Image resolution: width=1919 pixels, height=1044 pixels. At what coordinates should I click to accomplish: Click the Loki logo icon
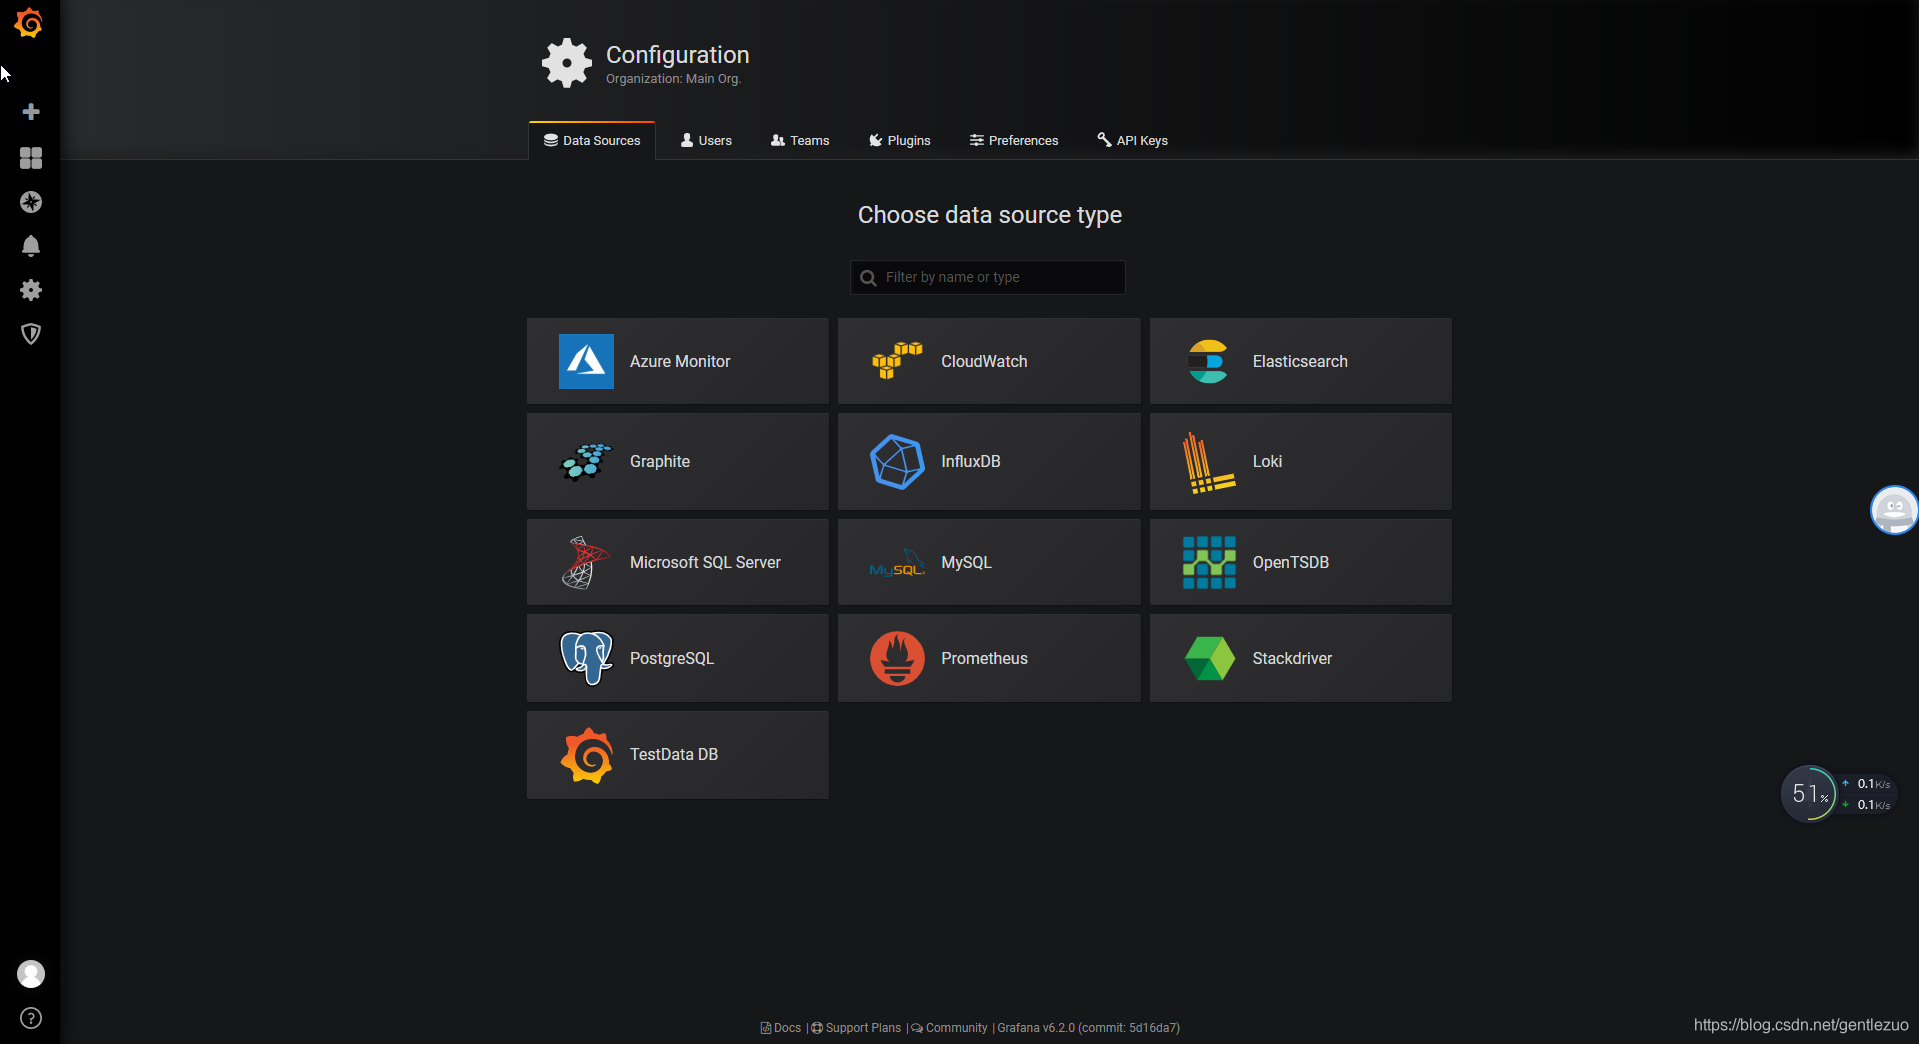coord(1208,462)
